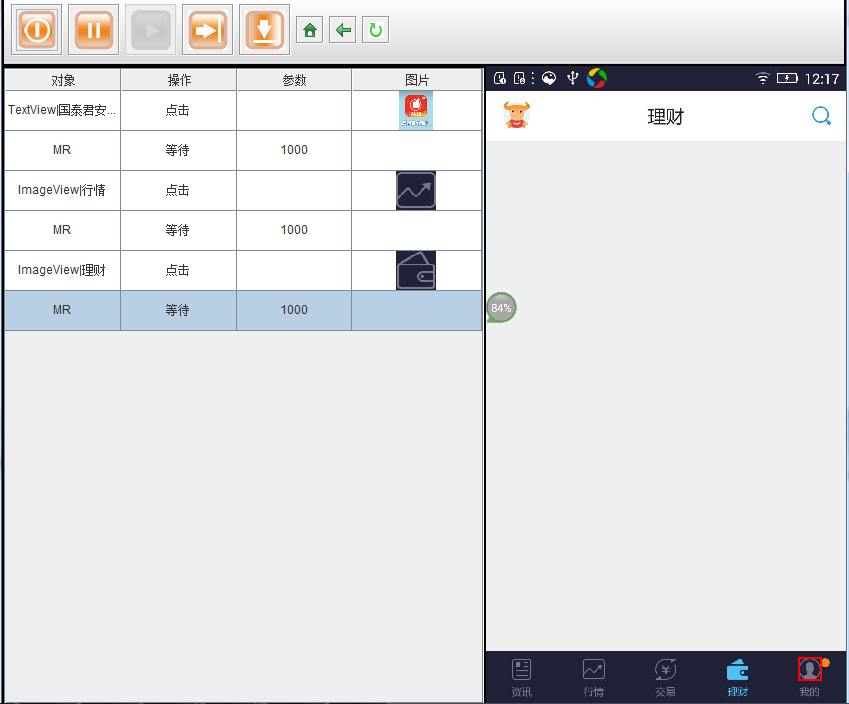Image resolution: width=849 pixels, height=704 pixels.
Task: Click the 84% floating progress bubble
Action: click(x=501, y=308)
